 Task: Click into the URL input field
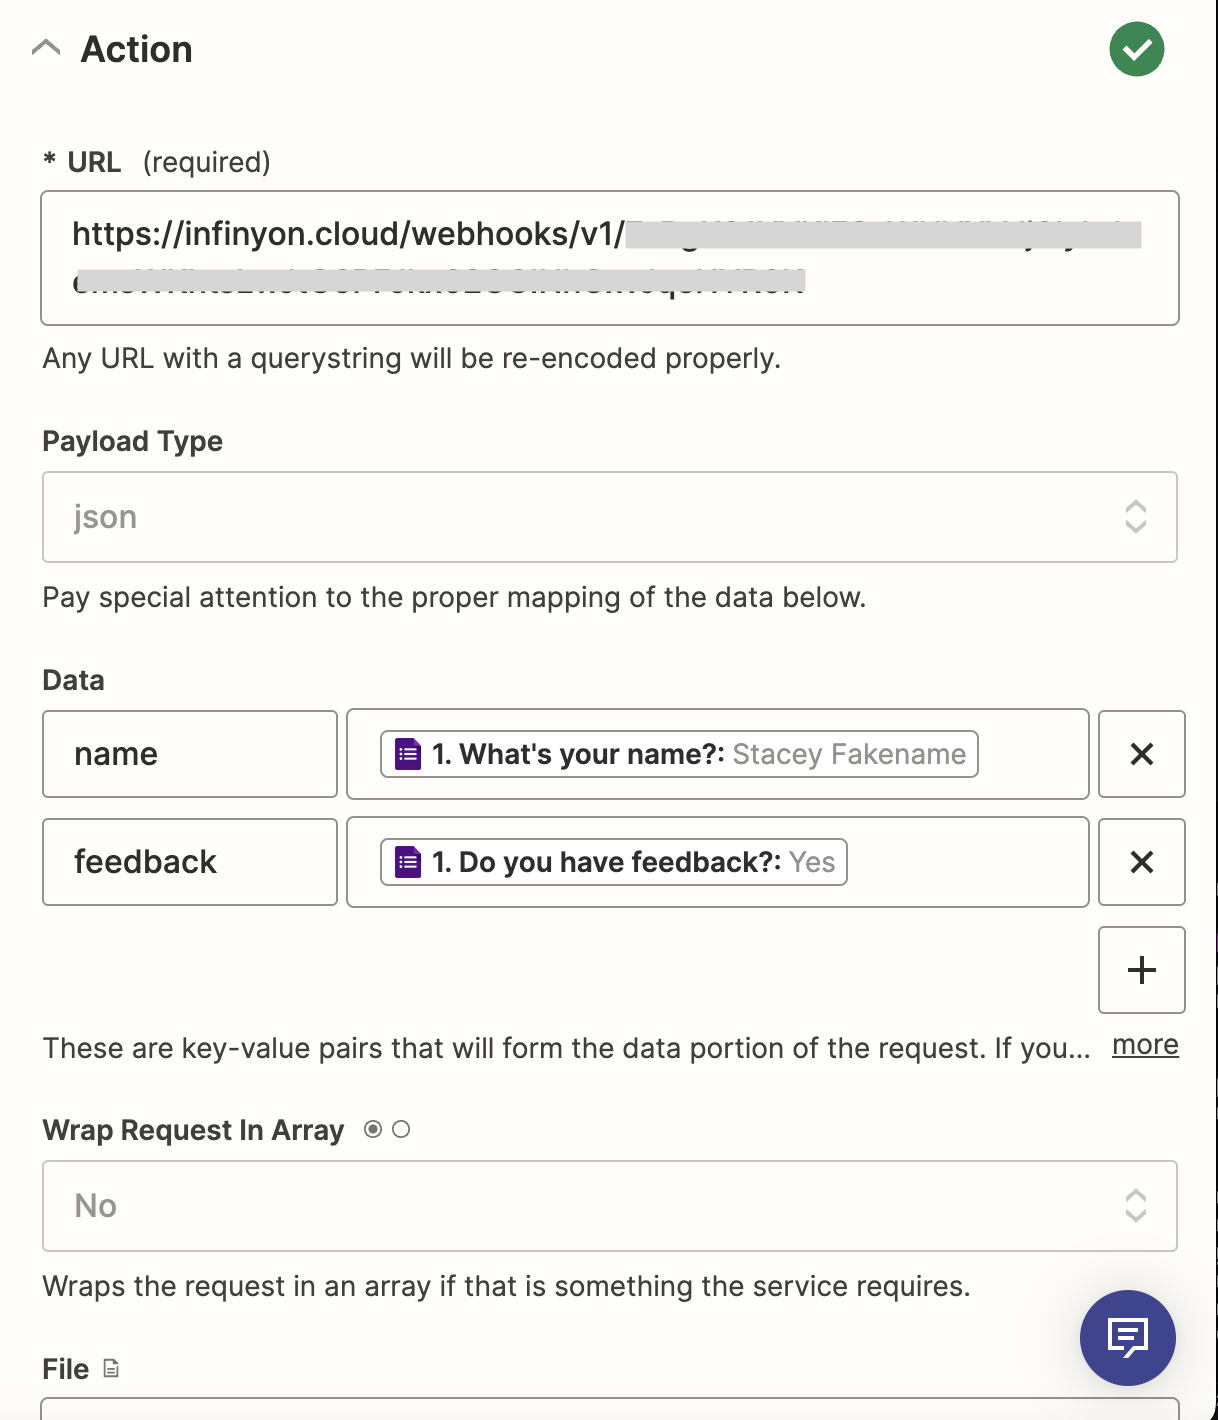pyautogui.click(x=609, y=258)
